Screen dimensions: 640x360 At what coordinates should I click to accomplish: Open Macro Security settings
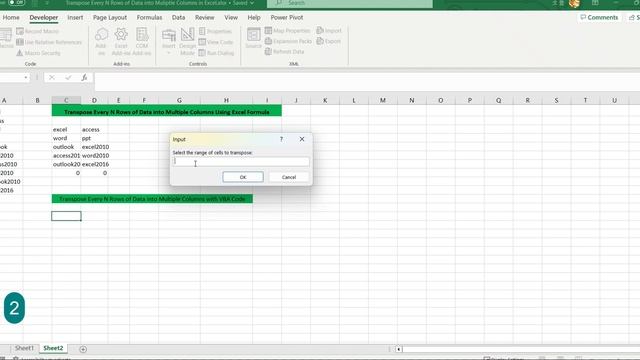(x=38, y=53)
